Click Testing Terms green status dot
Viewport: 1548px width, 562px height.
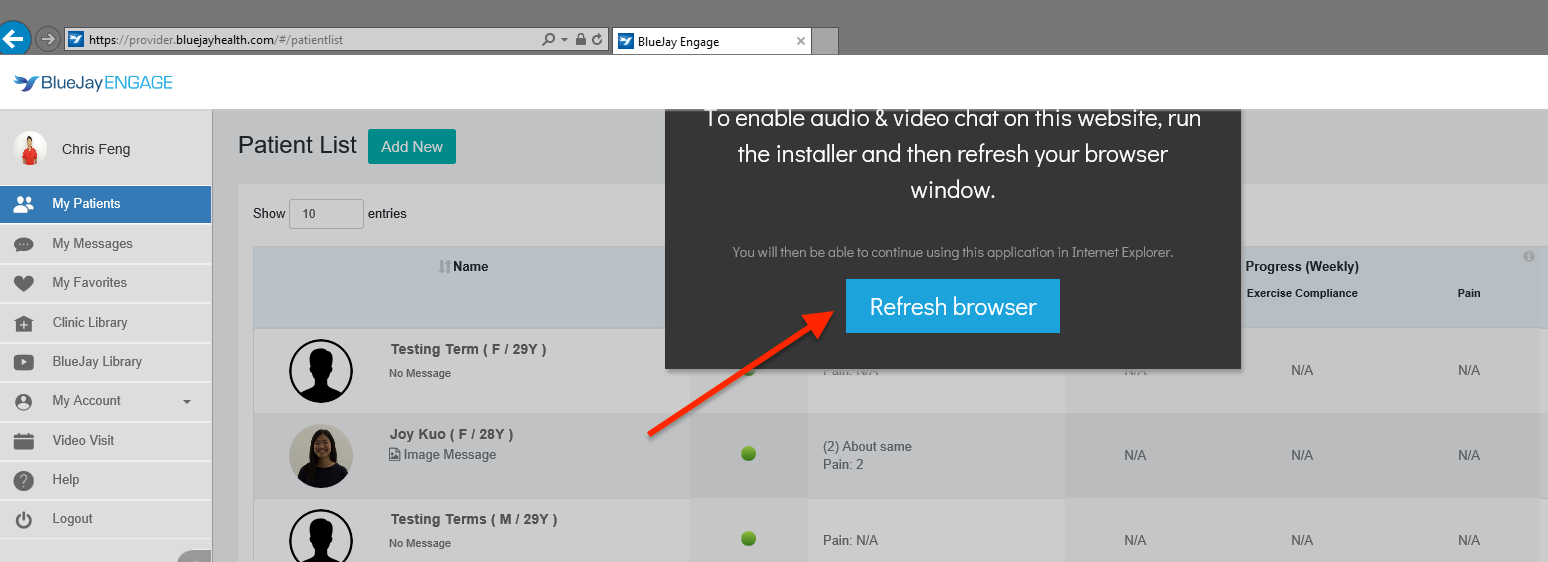[x=748, y=539]
